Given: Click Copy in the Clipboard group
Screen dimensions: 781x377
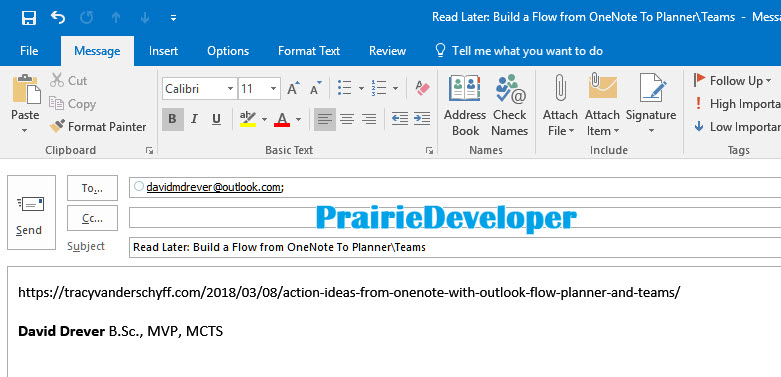Looking at the screenshot, I should (x=72, y=104).
